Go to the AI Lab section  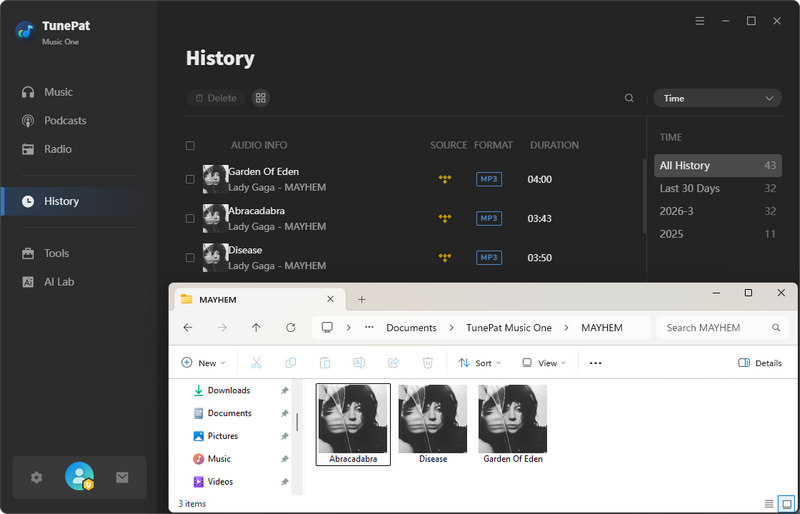point(59,282)
